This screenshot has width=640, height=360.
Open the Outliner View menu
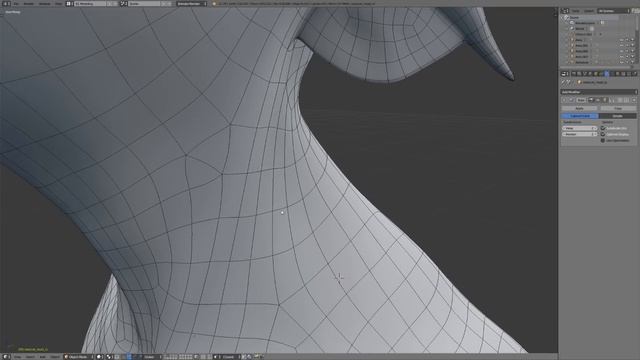575,11
